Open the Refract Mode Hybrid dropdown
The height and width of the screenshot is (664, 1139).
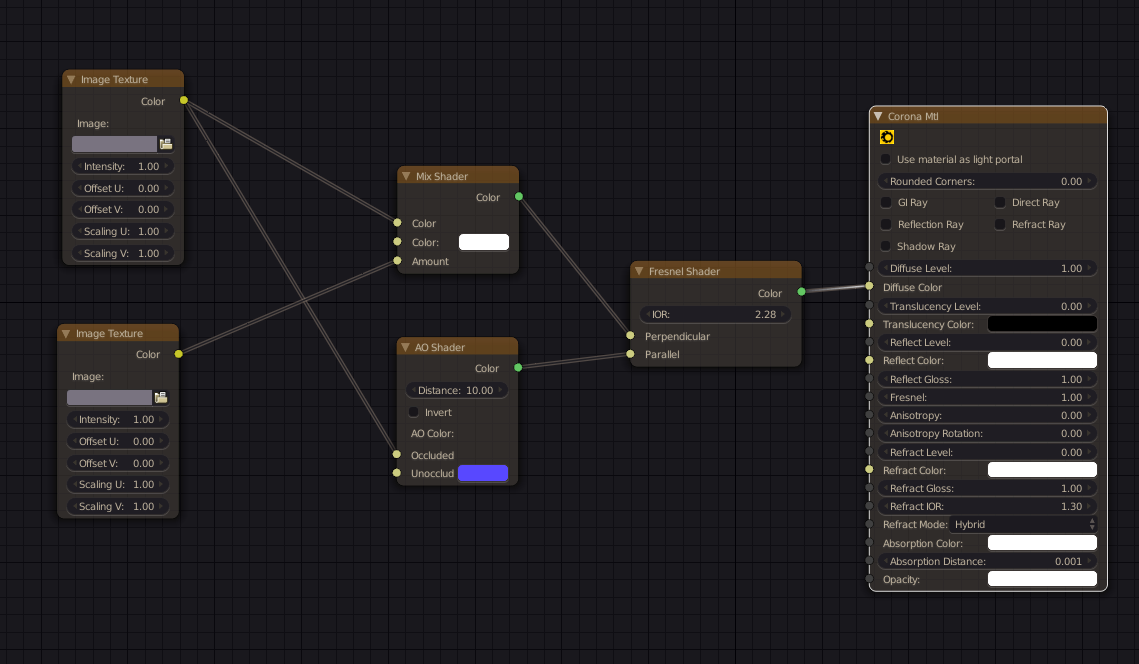point(1024,525)
